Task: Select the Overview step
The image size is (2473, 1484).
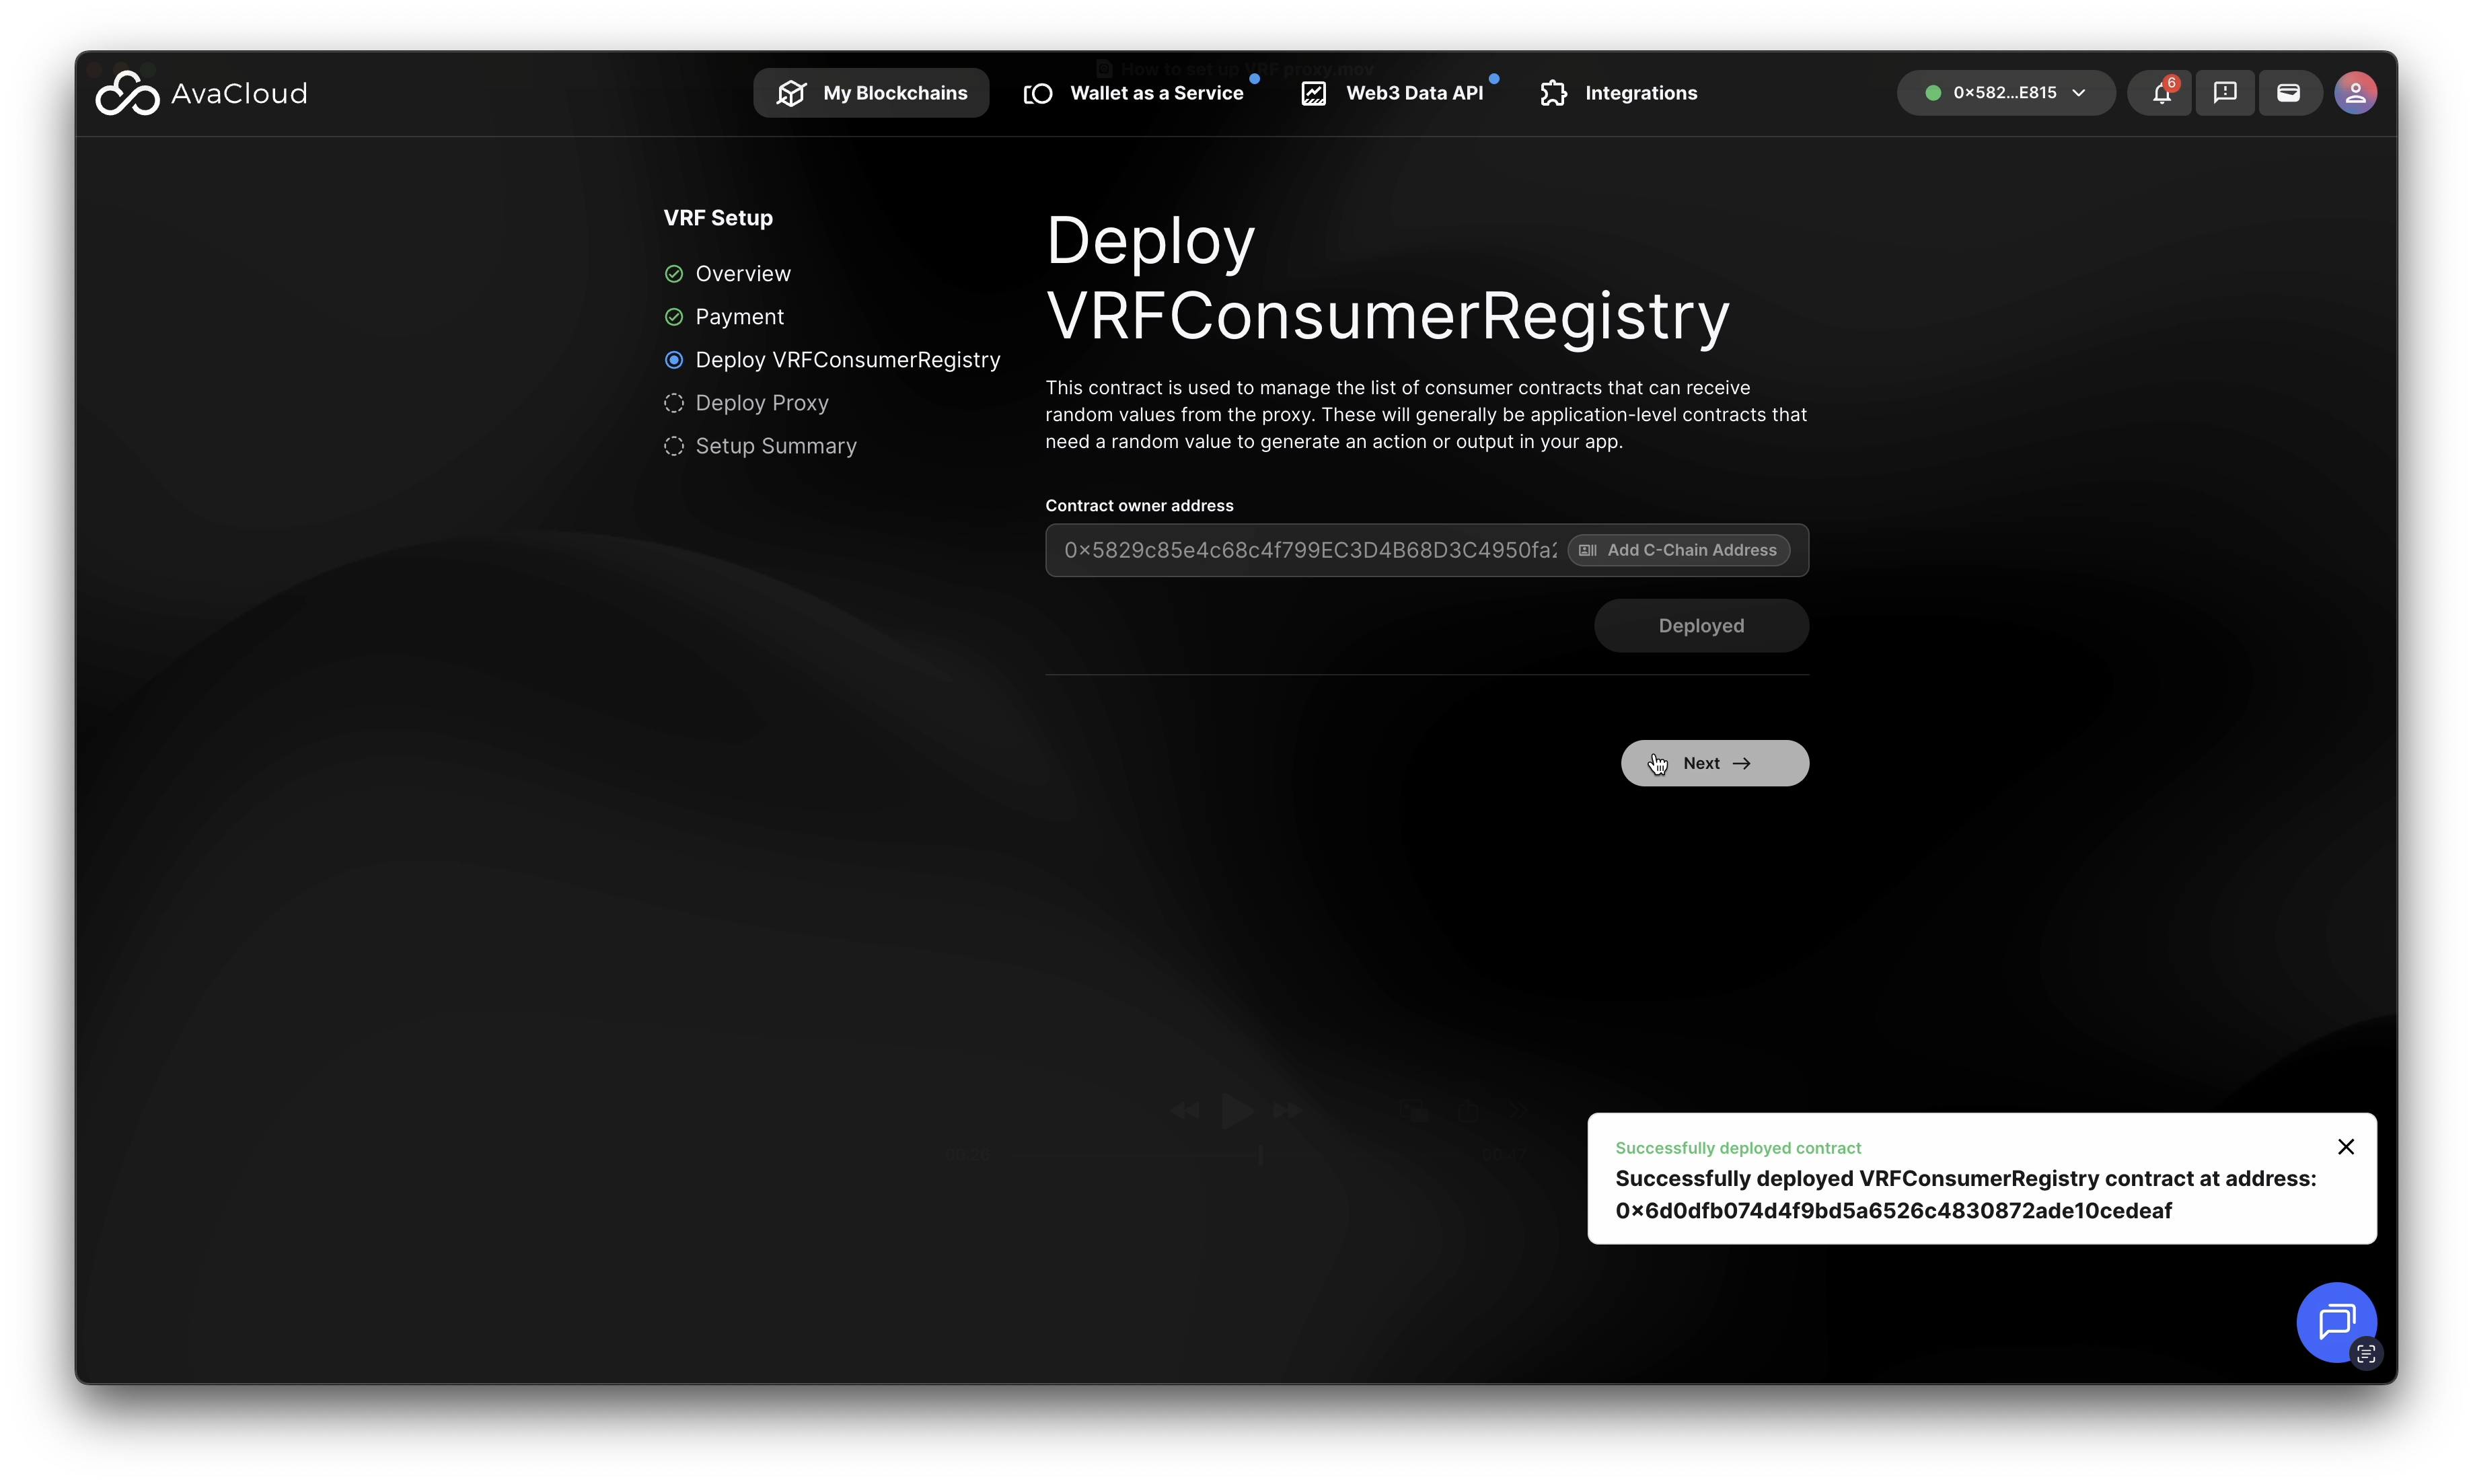Action: [742, 274]
